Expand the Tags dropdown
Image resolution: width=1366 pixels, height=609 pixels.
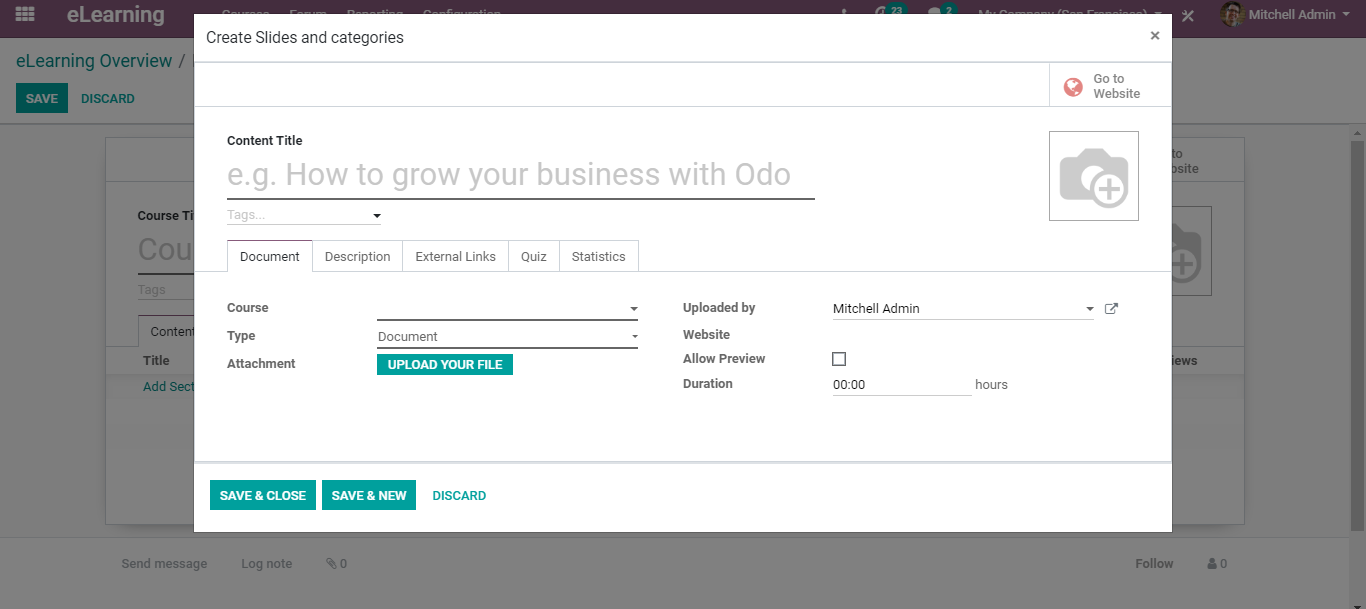click(377, 216)
